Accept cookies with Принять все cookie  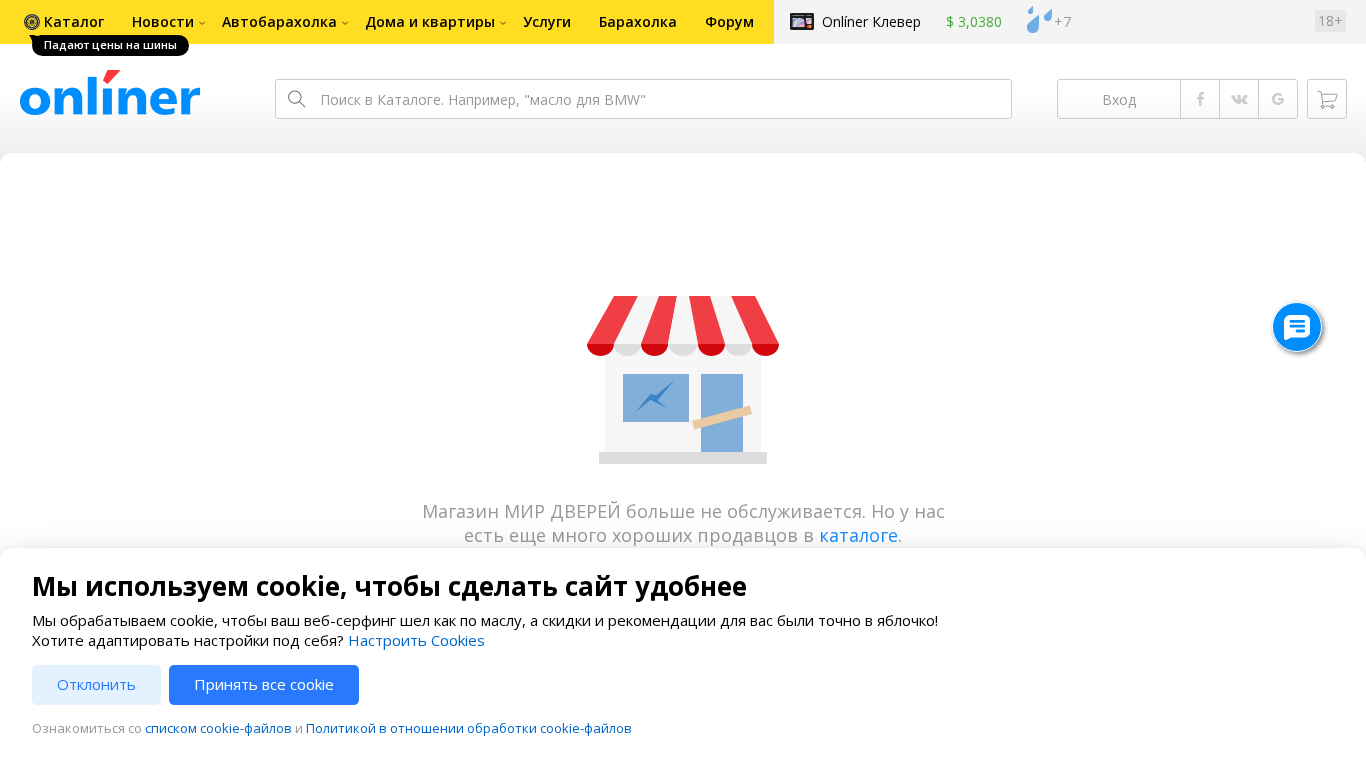click(264, 685)
